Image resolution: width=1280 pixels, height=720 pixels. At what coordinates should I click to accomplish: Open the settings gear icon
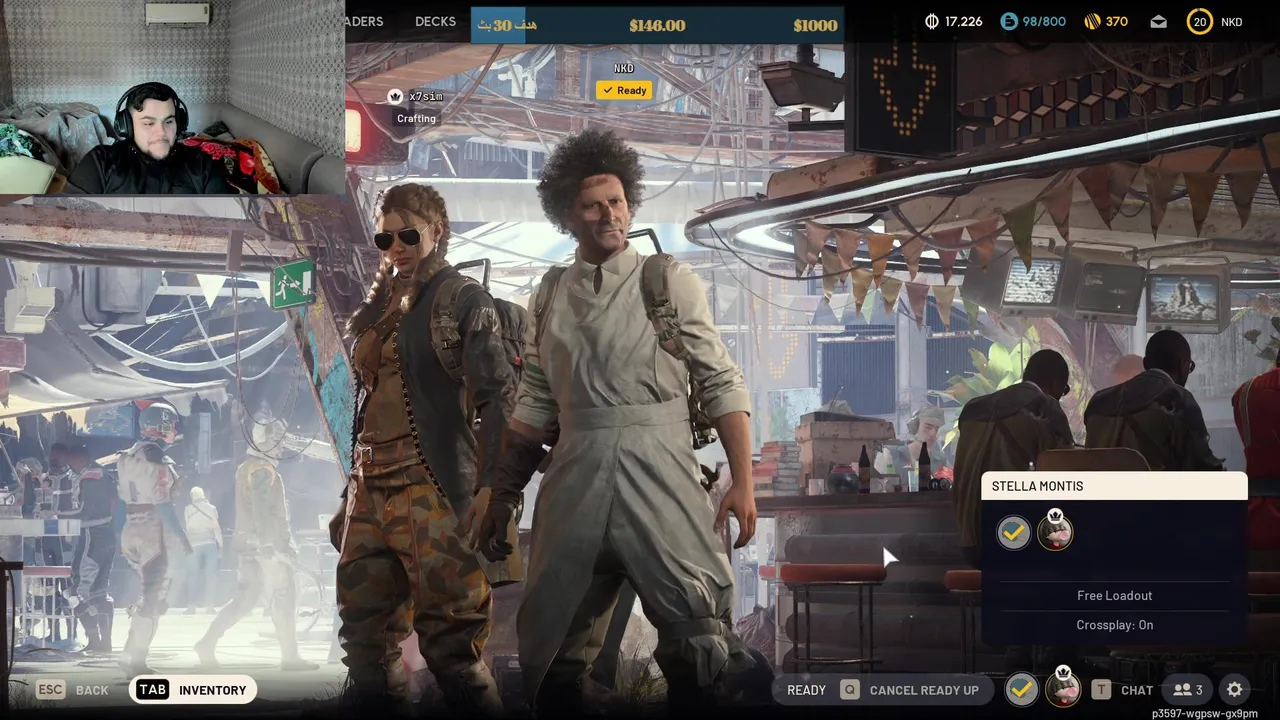pos(1235,690)
